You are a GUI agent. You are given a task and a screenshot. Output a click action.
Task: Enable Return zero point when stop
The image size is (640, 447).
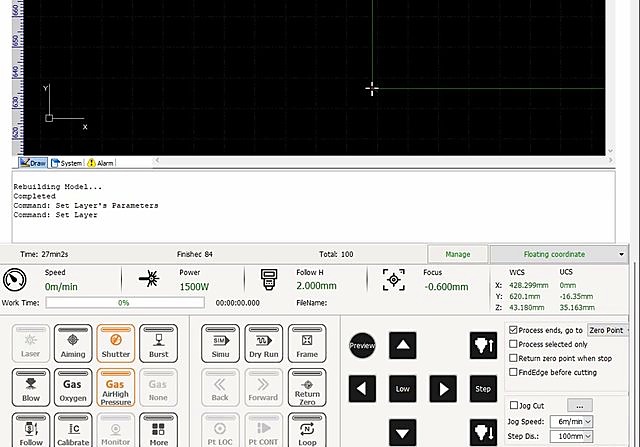click(x=513, y=358)
